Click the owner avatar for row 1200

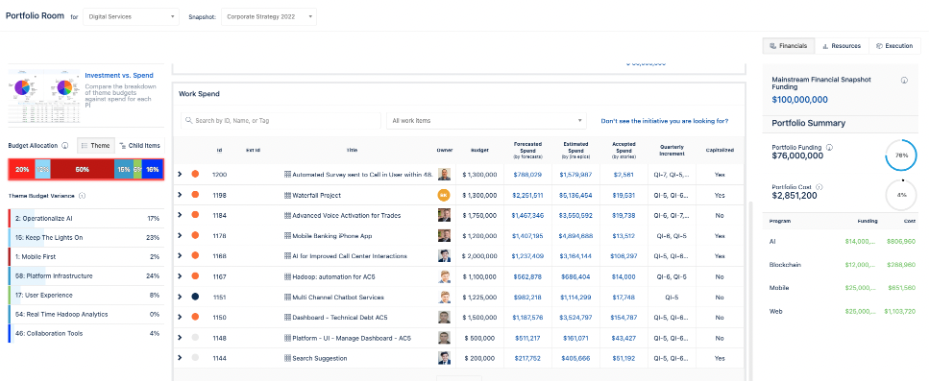[444, 174]
